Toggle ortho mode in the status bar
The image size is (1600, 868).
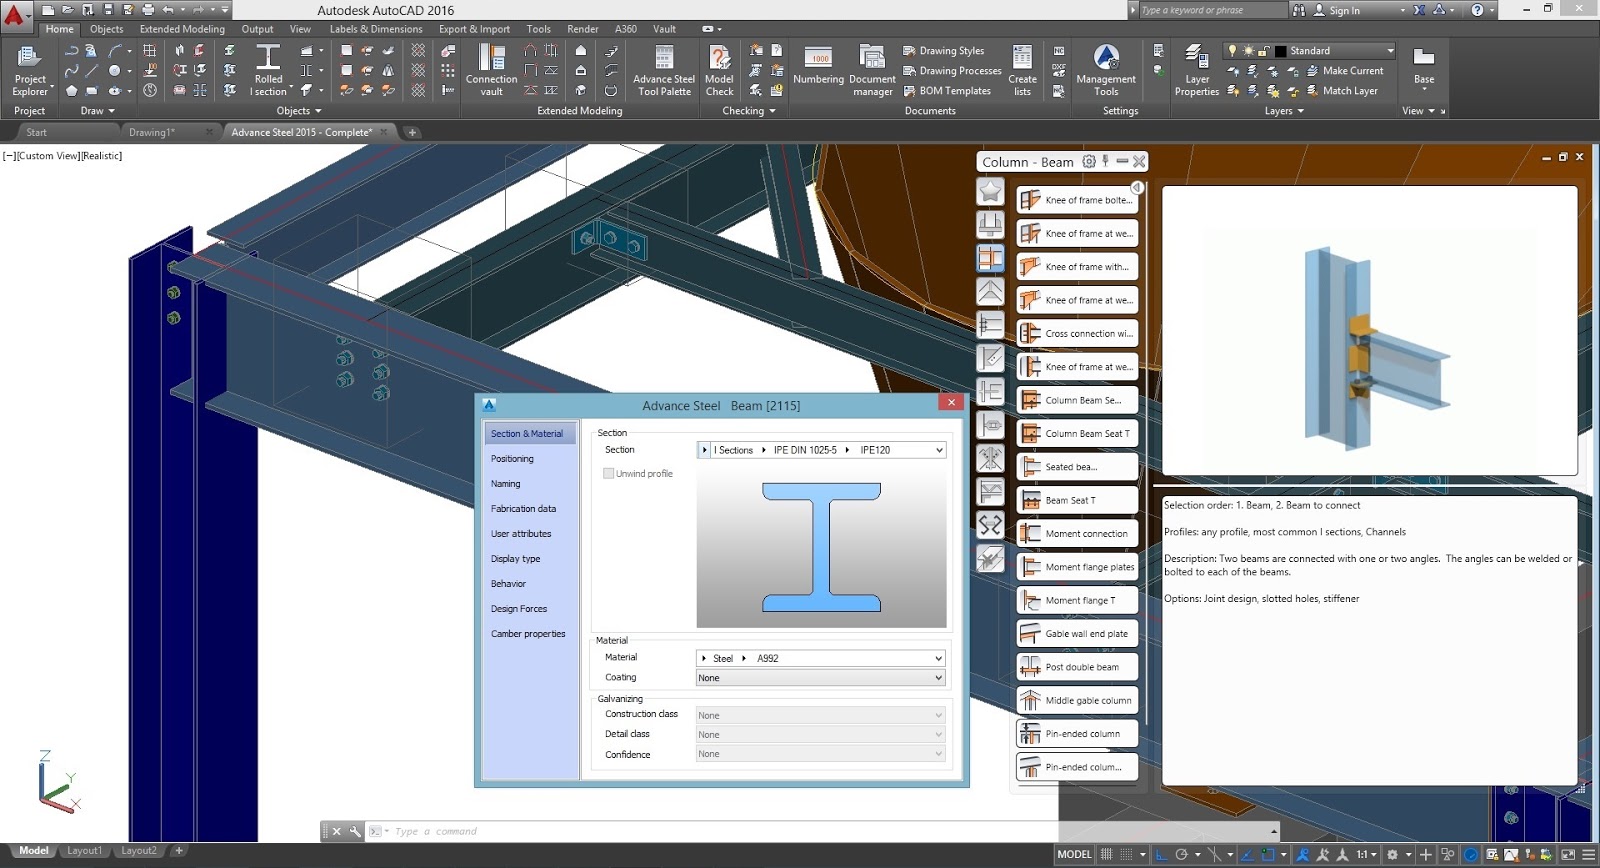coord(1162,855)
